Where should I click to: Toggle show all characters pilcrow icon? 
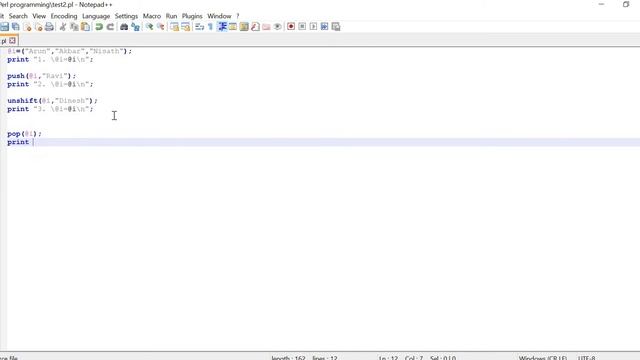pyautogui.click(x=210, y=27)
